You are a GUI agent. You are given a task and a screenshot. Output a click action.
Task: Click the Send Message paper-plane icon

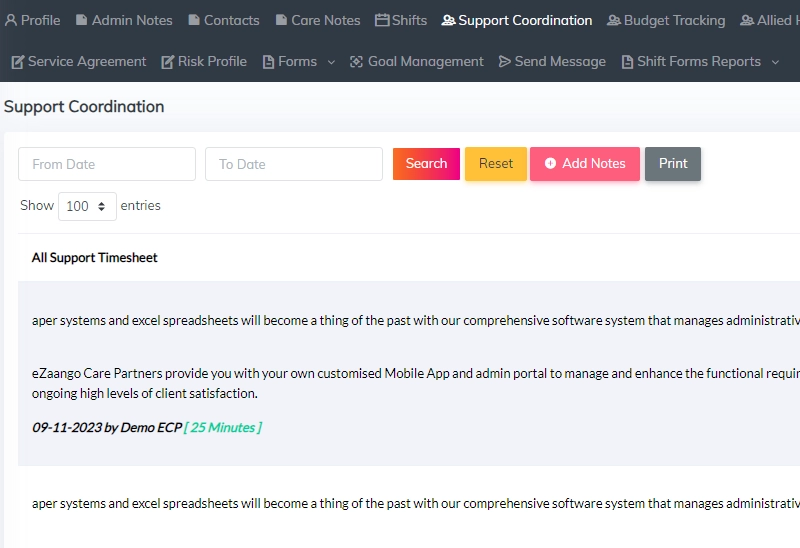coord(505,62)
